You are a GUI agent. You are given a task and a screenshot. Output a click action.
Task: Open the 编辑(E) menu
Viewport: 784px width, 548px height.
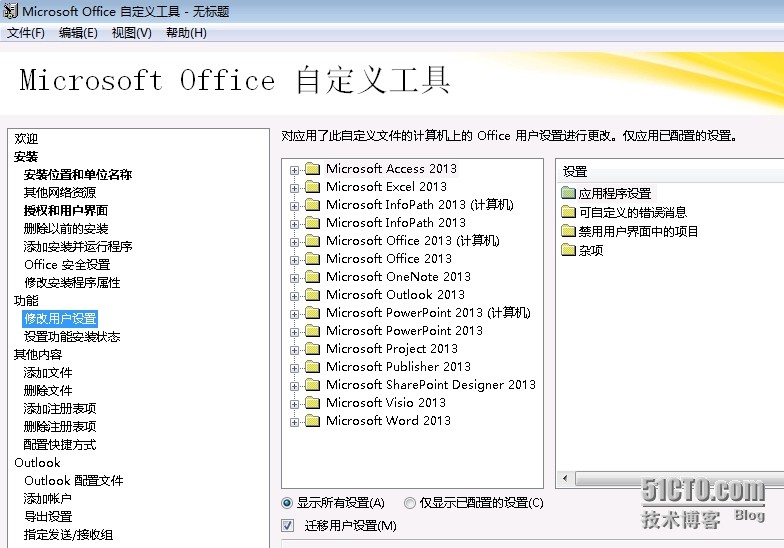[78, 33]
